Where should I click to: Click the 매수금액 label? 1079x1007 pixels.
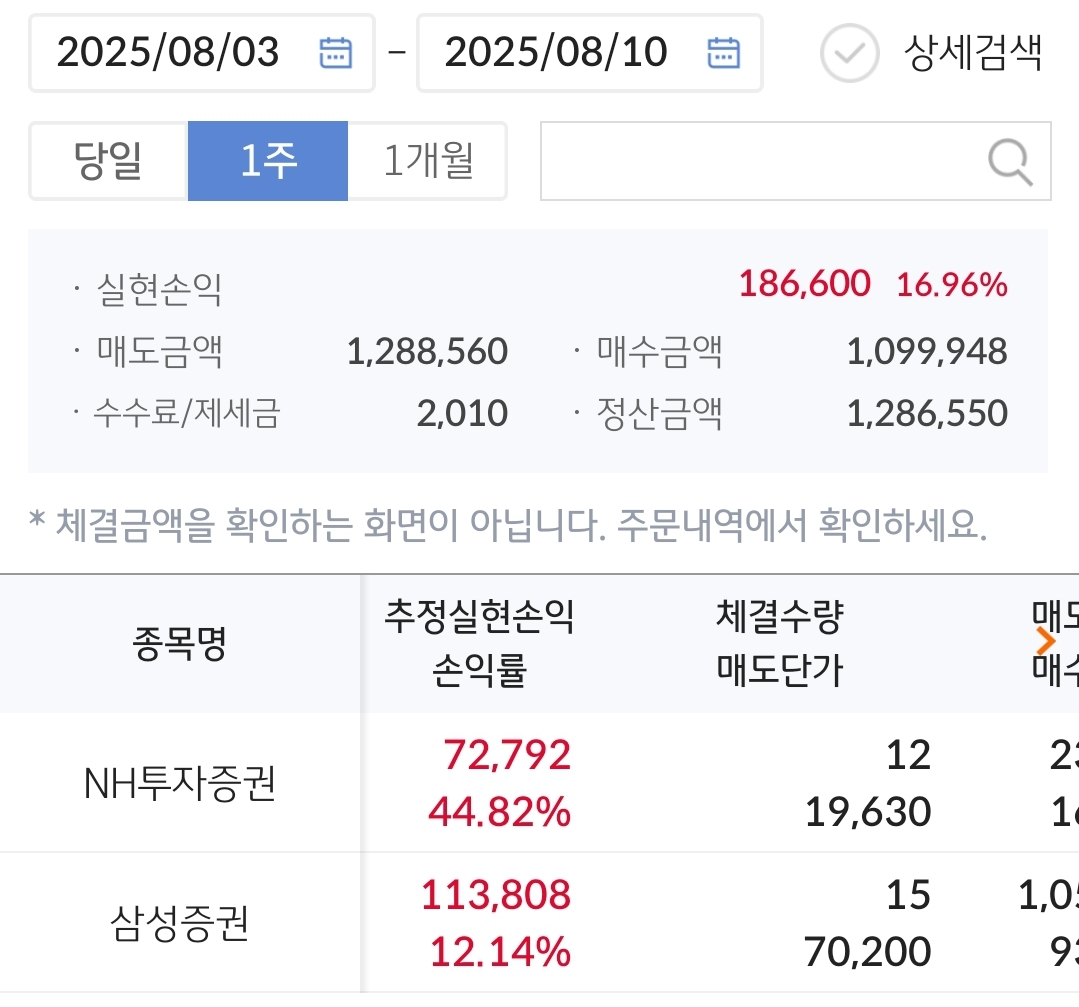tap(659, 351)
